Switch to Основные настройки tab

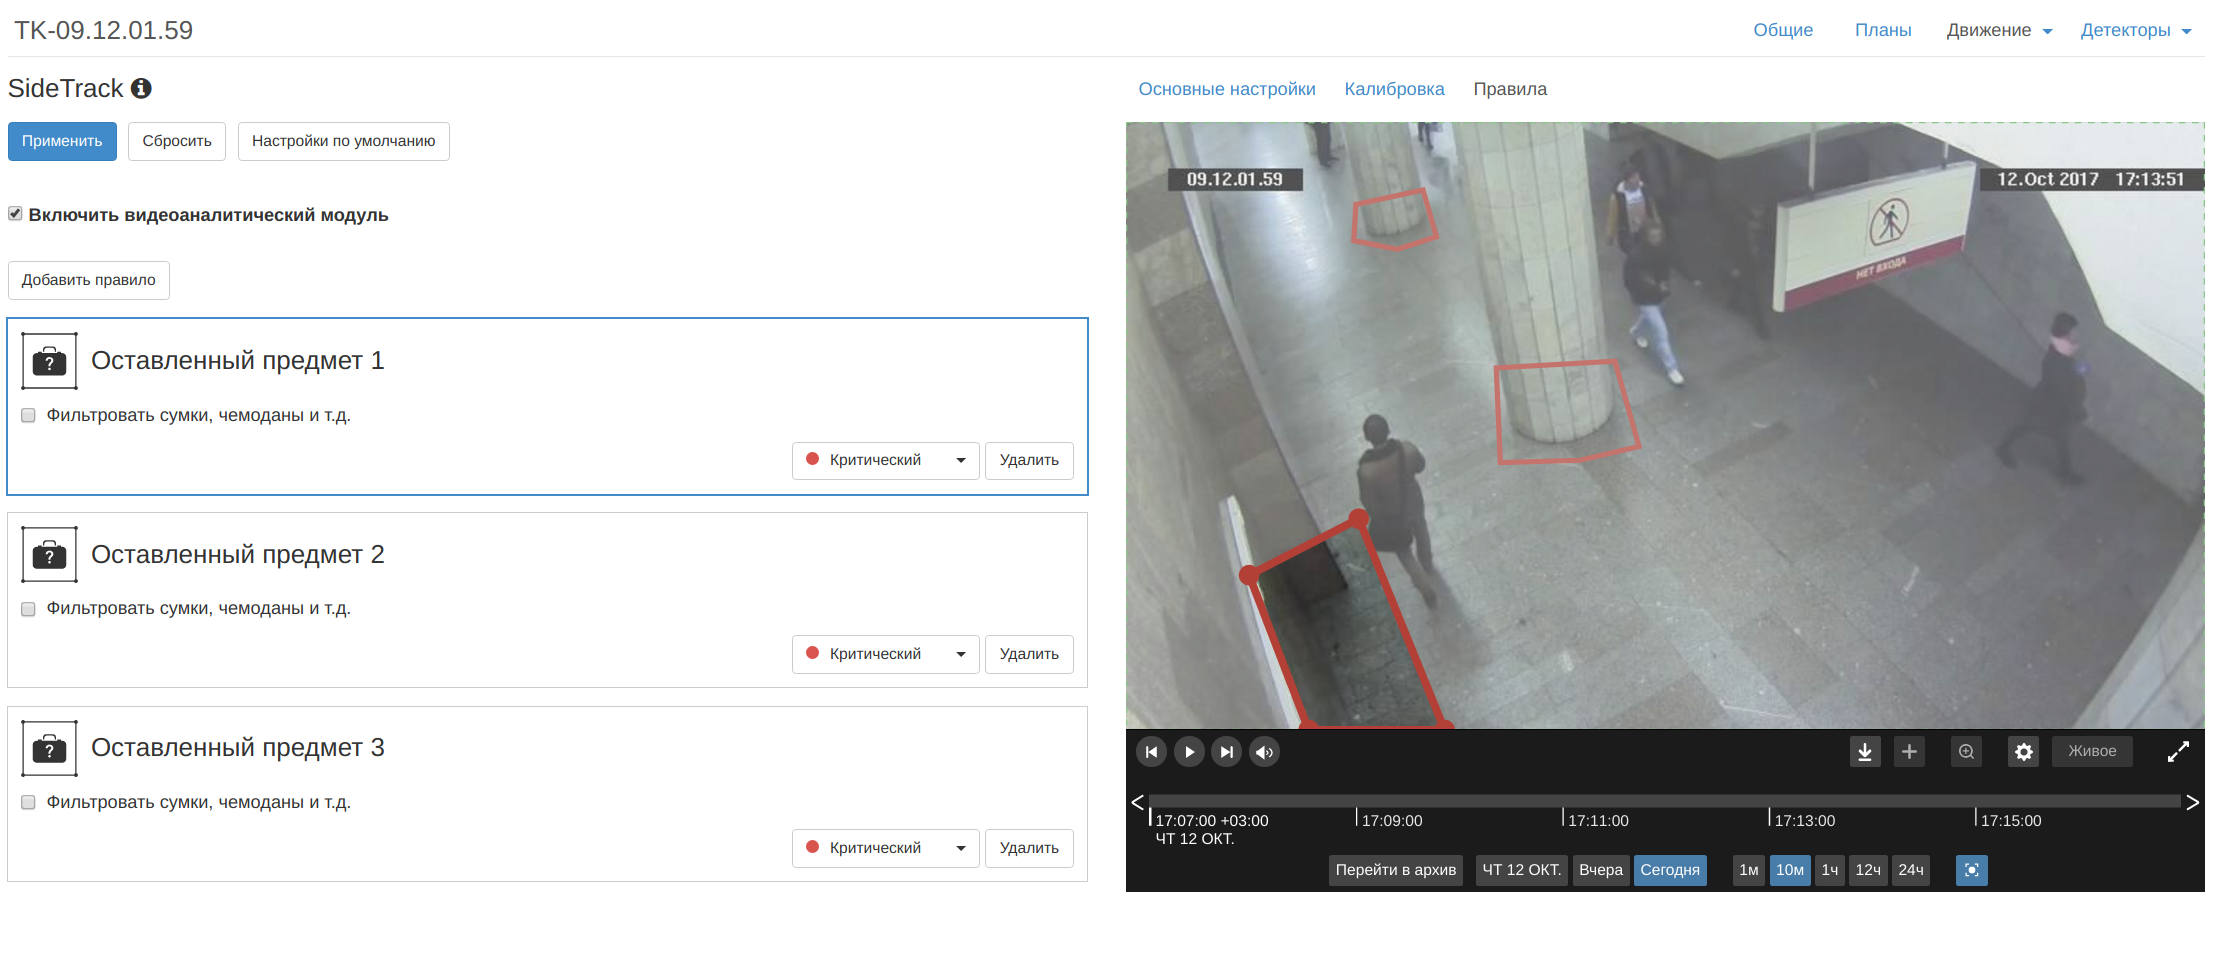click(1227, 89)
